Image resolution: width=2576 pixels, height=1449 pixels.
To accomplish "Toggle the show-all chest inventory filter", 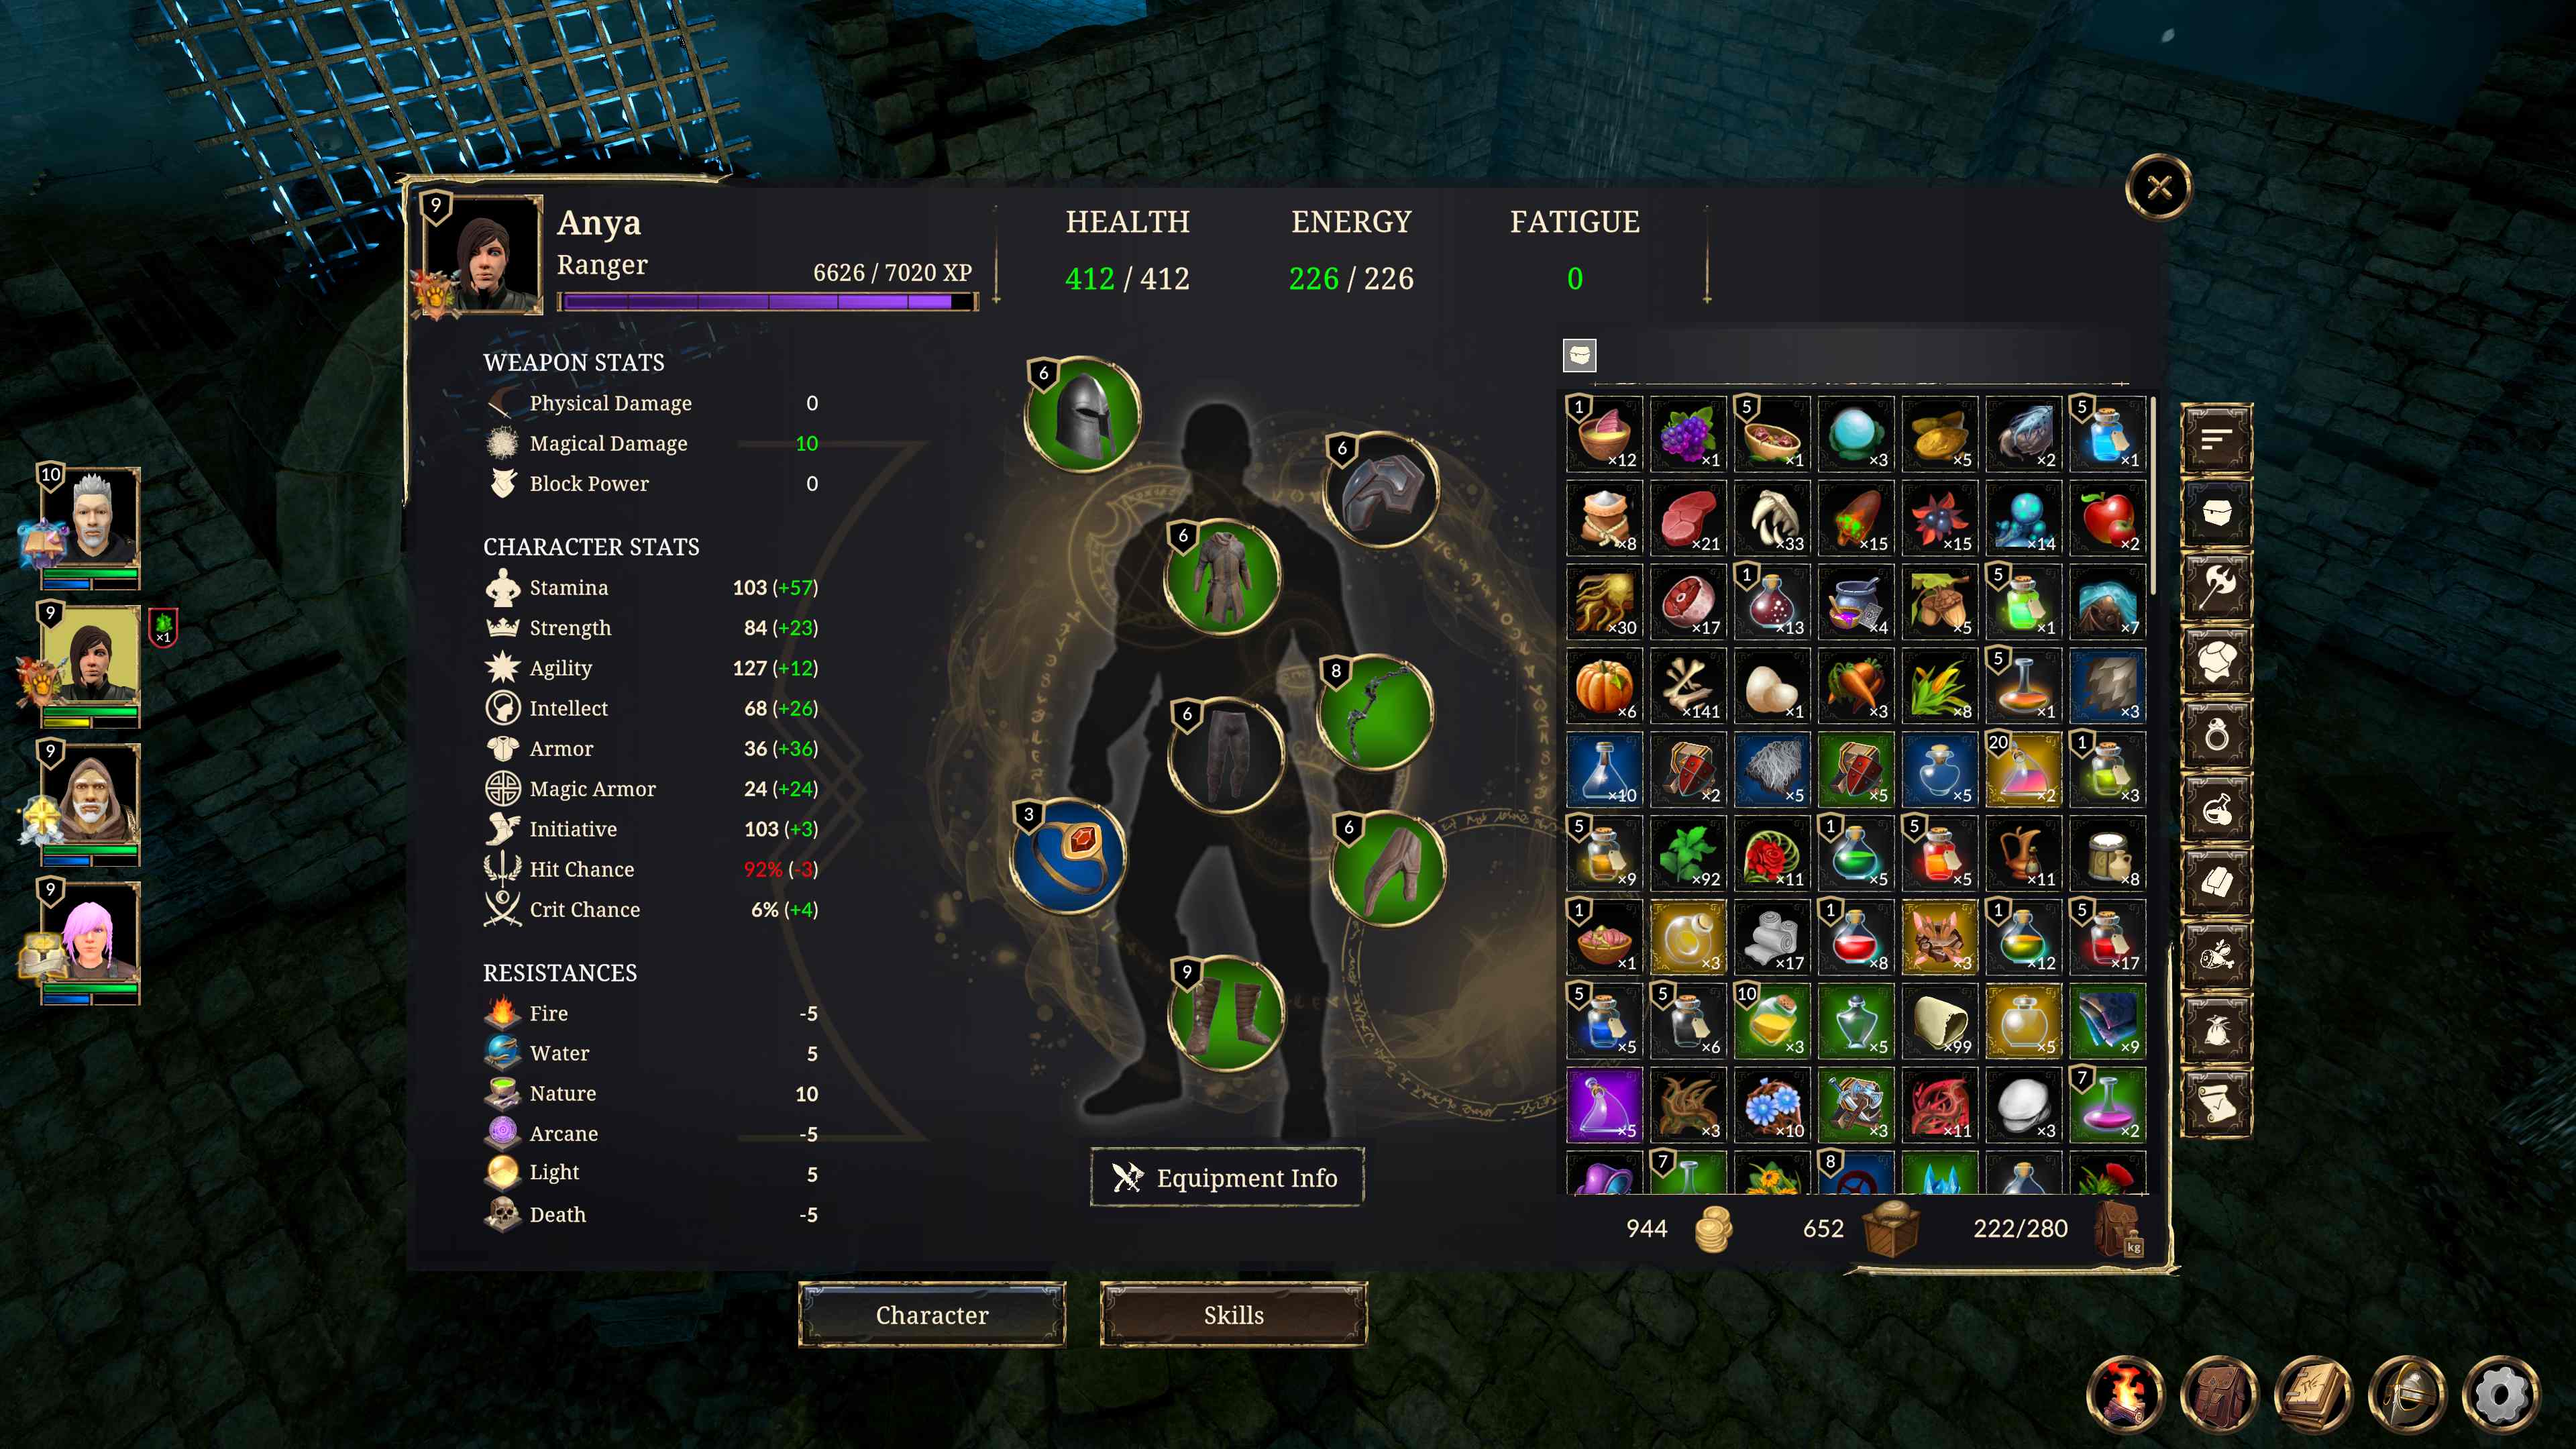I will coord(2216,513).
